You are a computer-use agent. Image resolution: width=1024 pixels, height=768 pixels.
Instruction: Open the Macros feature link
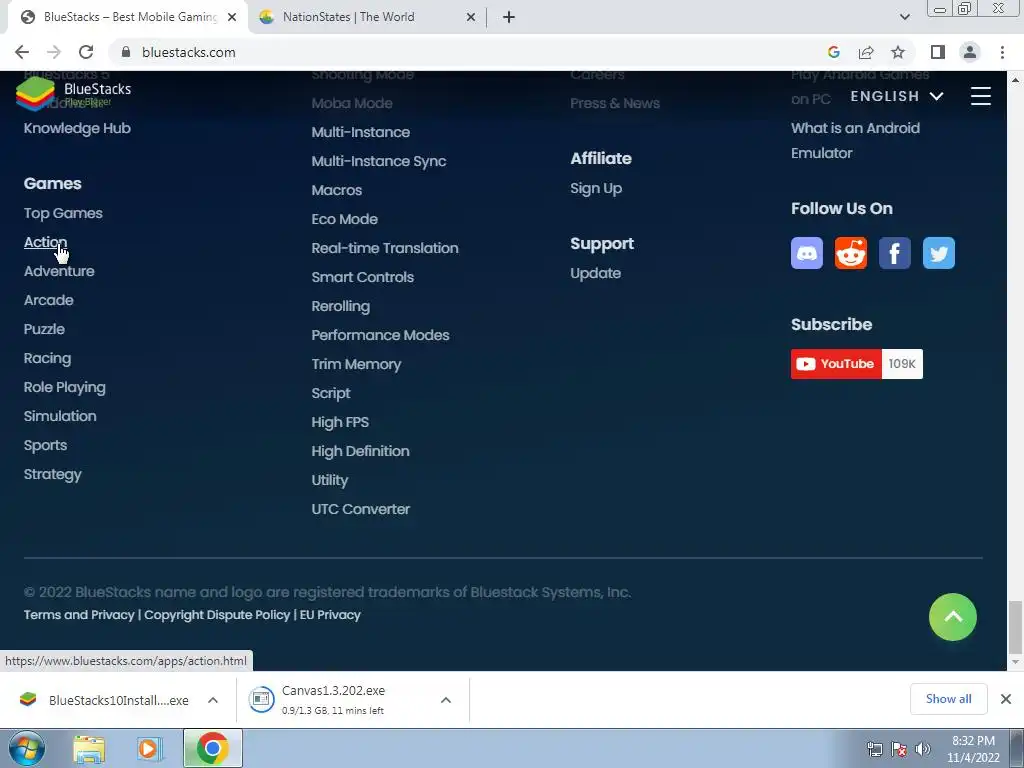336,190
